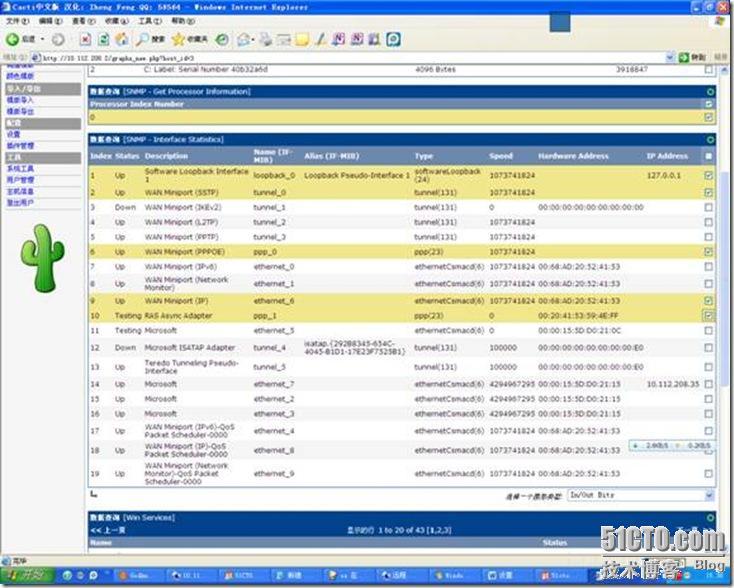
Task: Go back with the IE Back arrow
Action: [13, 39]
